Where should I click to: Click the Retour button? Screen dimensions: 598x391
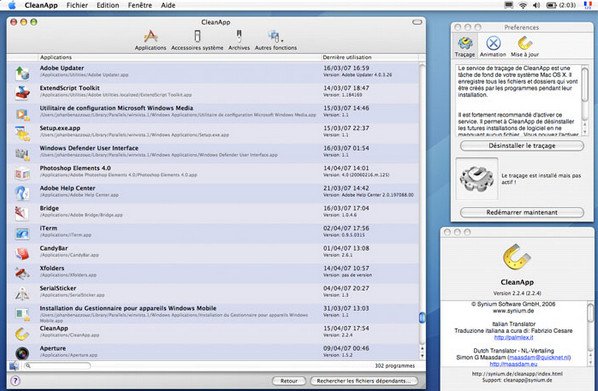(289, 381)
